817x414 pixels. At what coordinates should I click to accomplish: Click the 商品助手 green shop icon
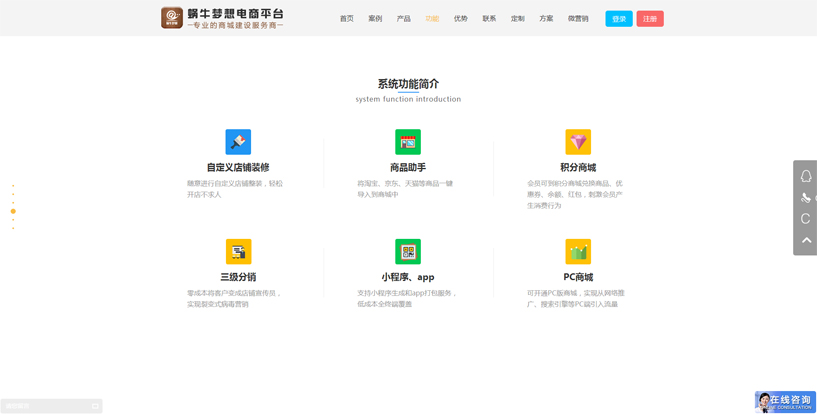408,141
